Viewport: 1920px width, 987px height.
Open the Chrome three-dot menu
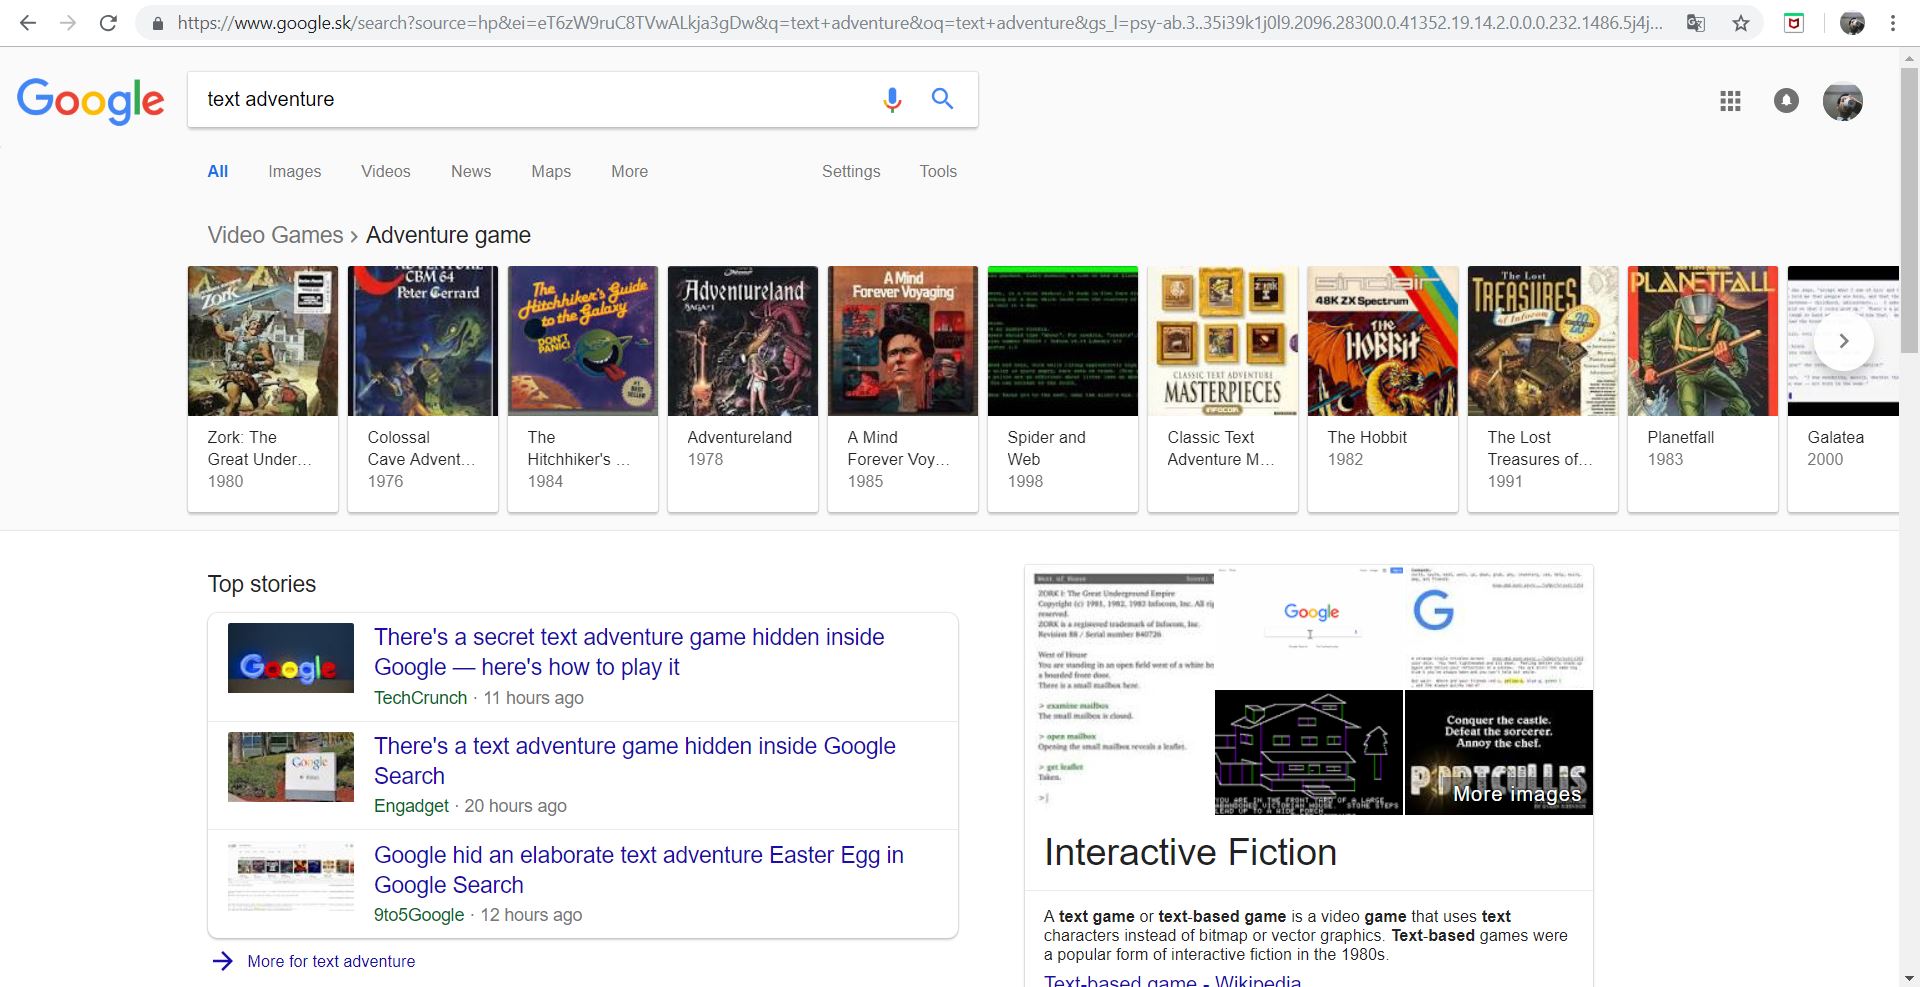pos(1893,23)
